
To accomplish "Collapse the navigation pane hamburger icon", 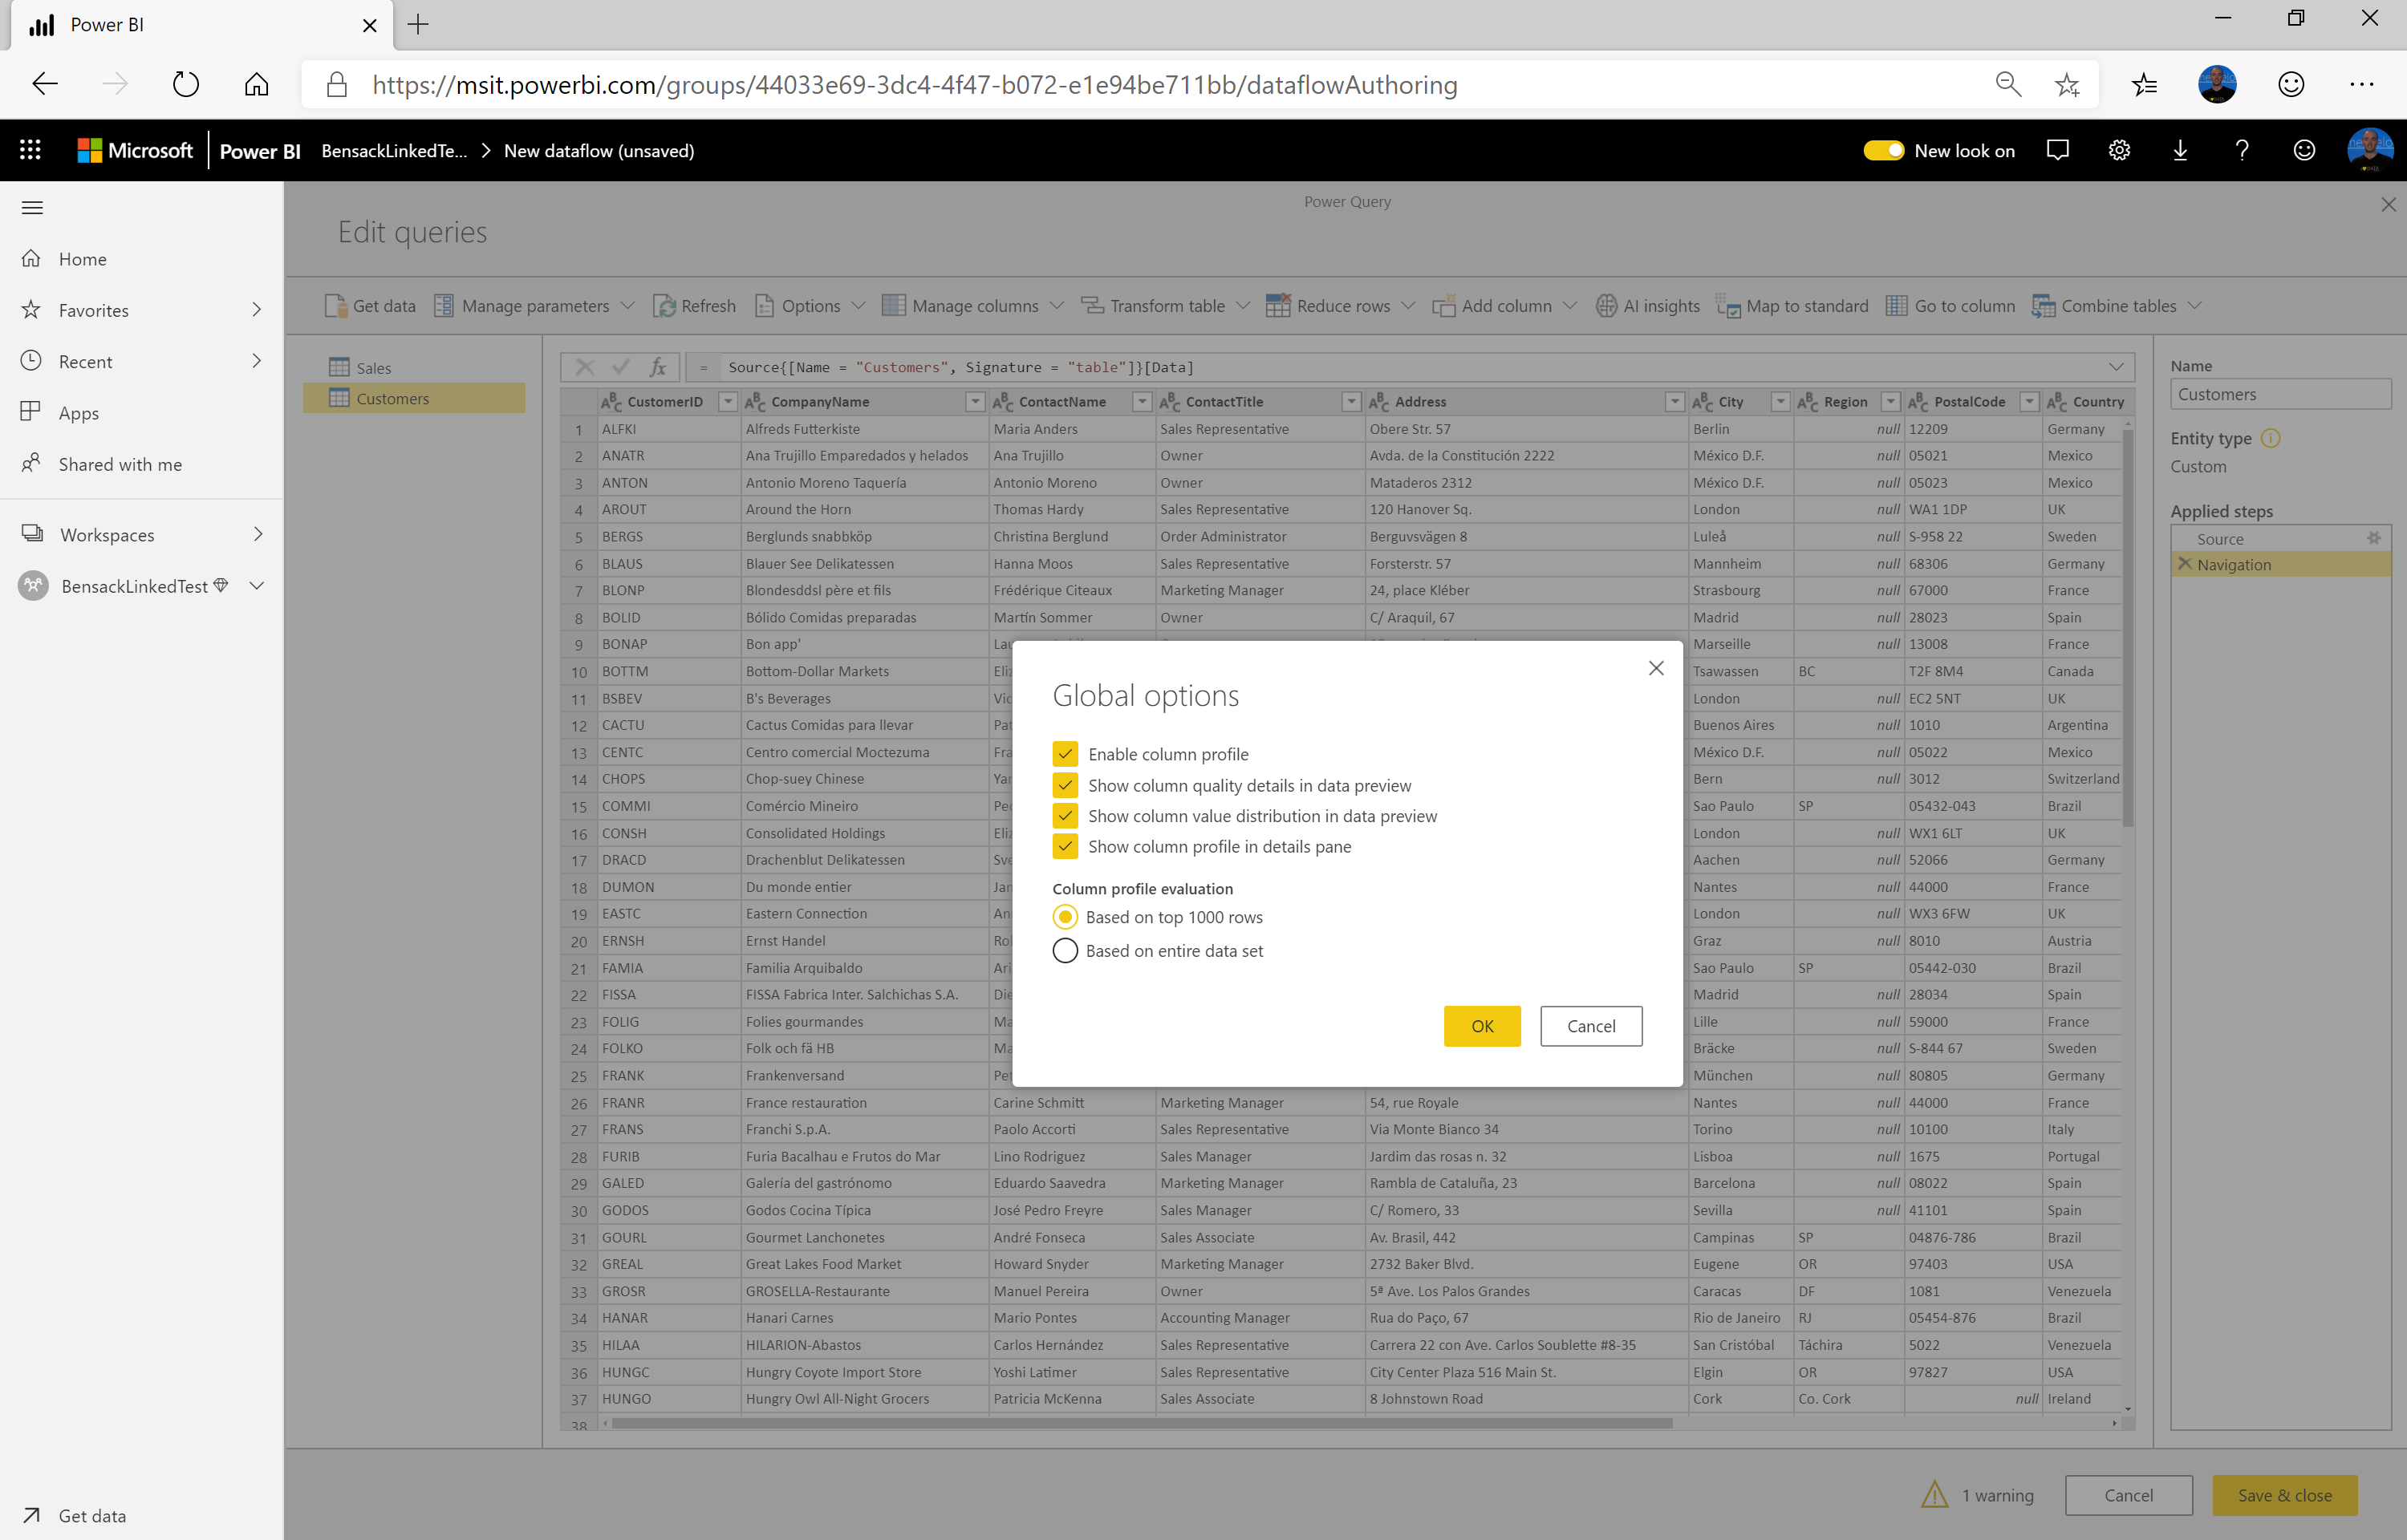I will [32, 208].
